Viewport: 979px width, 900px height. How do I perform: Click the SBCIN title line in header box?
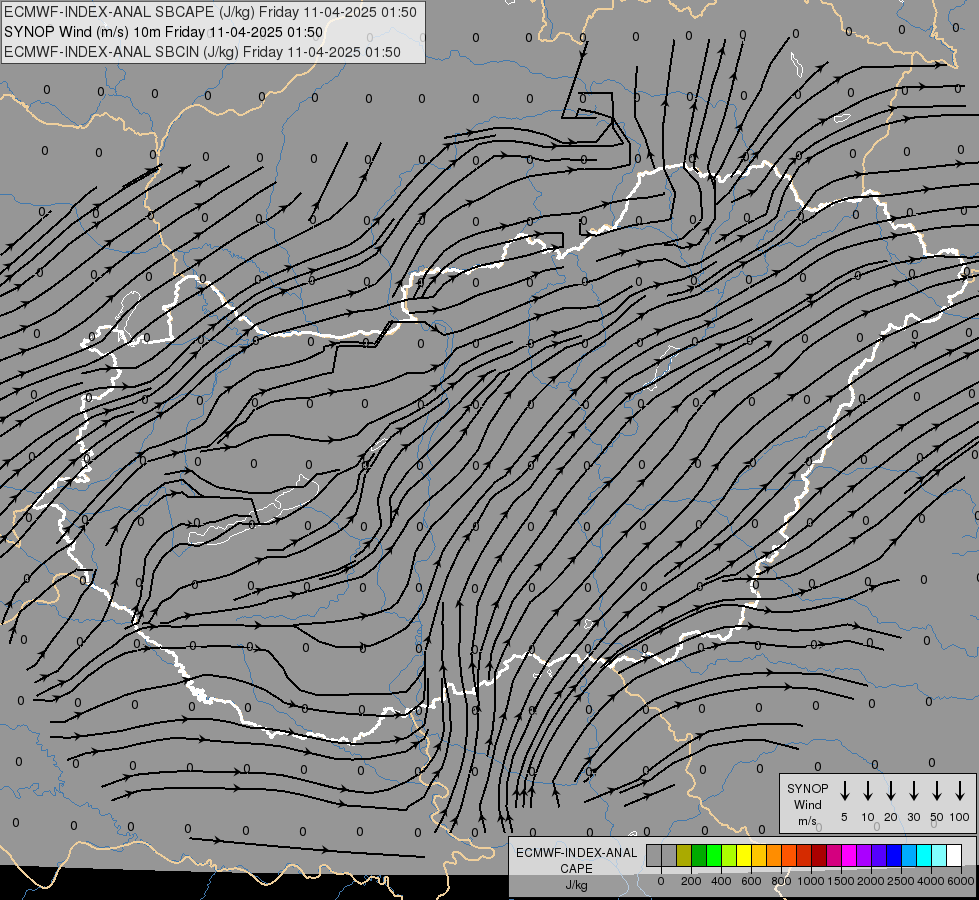click(202, 52)
